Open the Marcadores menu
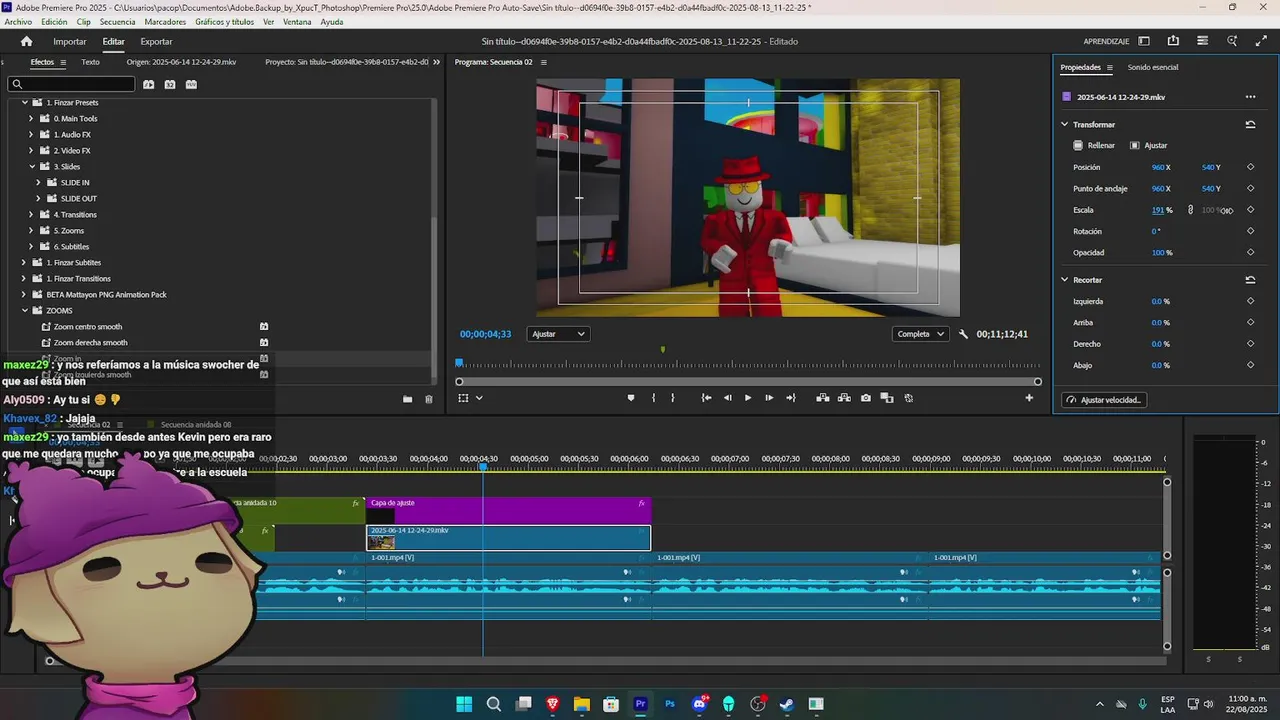This screenshot has width=1280, height=720. (165, 22)
